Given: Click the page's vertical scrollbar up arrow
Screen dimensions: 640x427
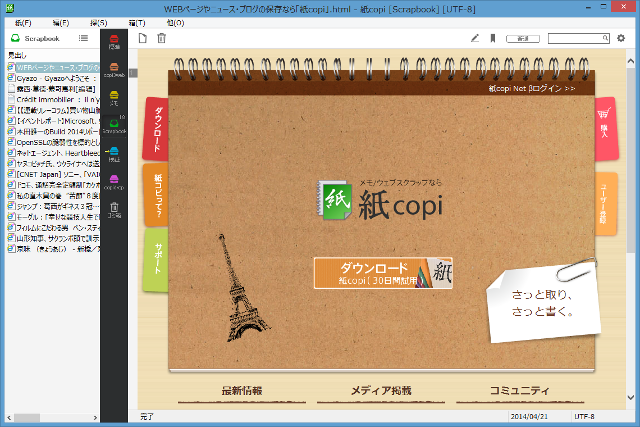Looking at the screenshot, I should pyautogui.click(x=630, y=59).
